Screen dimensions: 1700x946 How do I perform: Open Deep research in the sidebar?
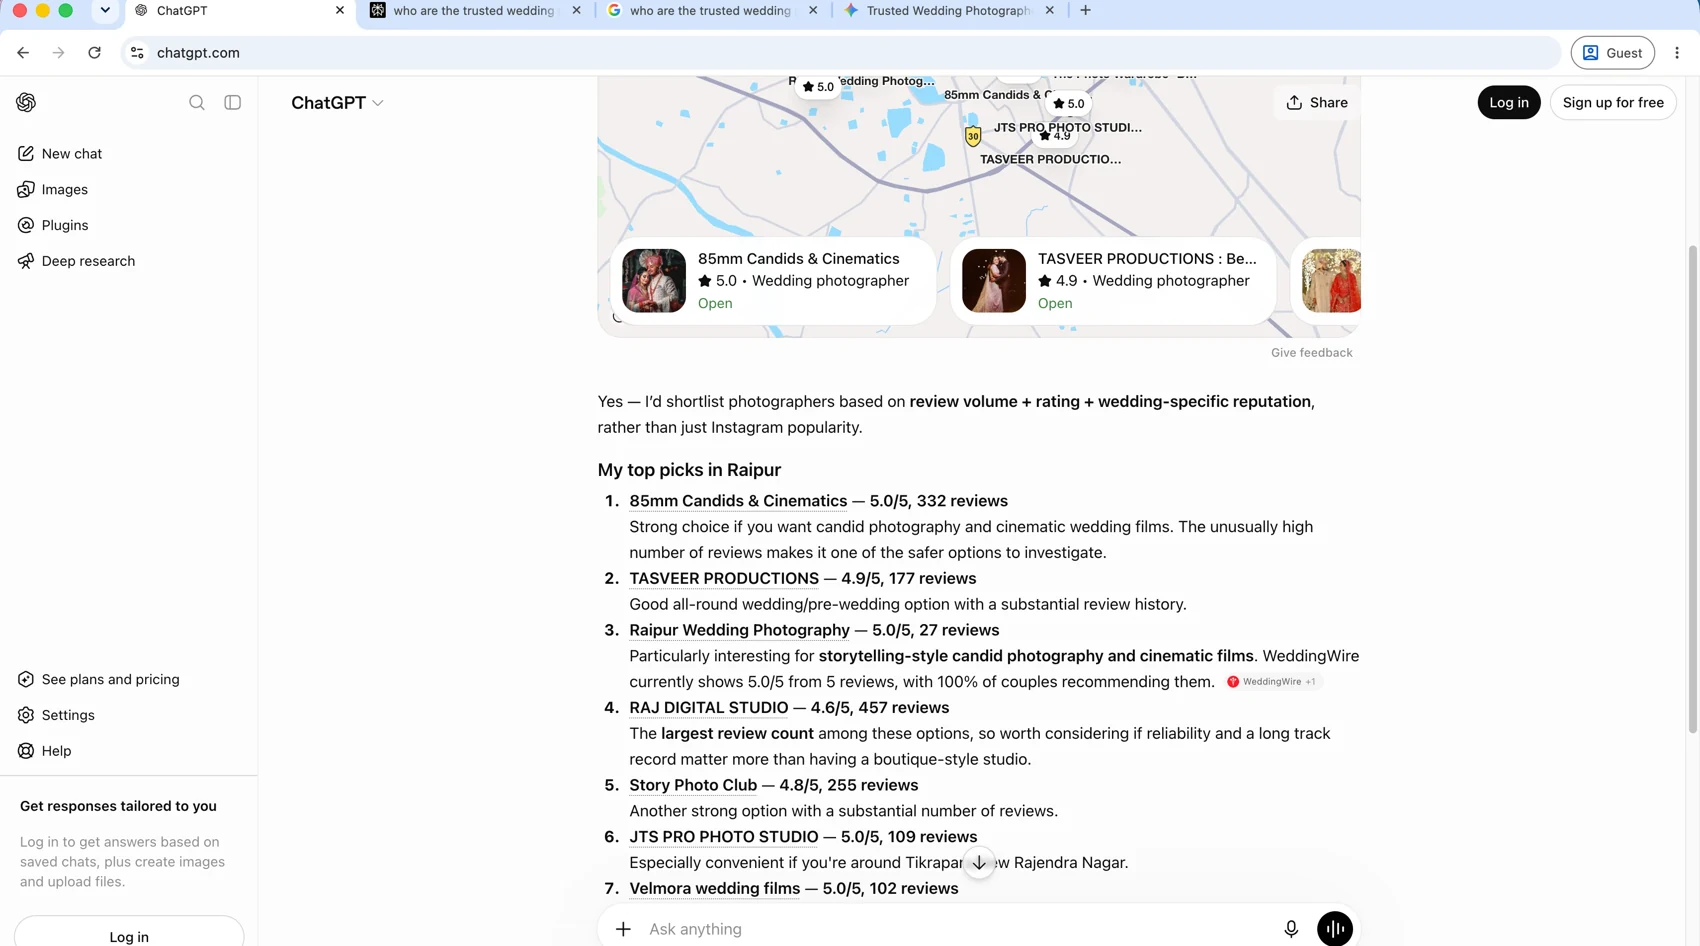(x=76, y=261)
